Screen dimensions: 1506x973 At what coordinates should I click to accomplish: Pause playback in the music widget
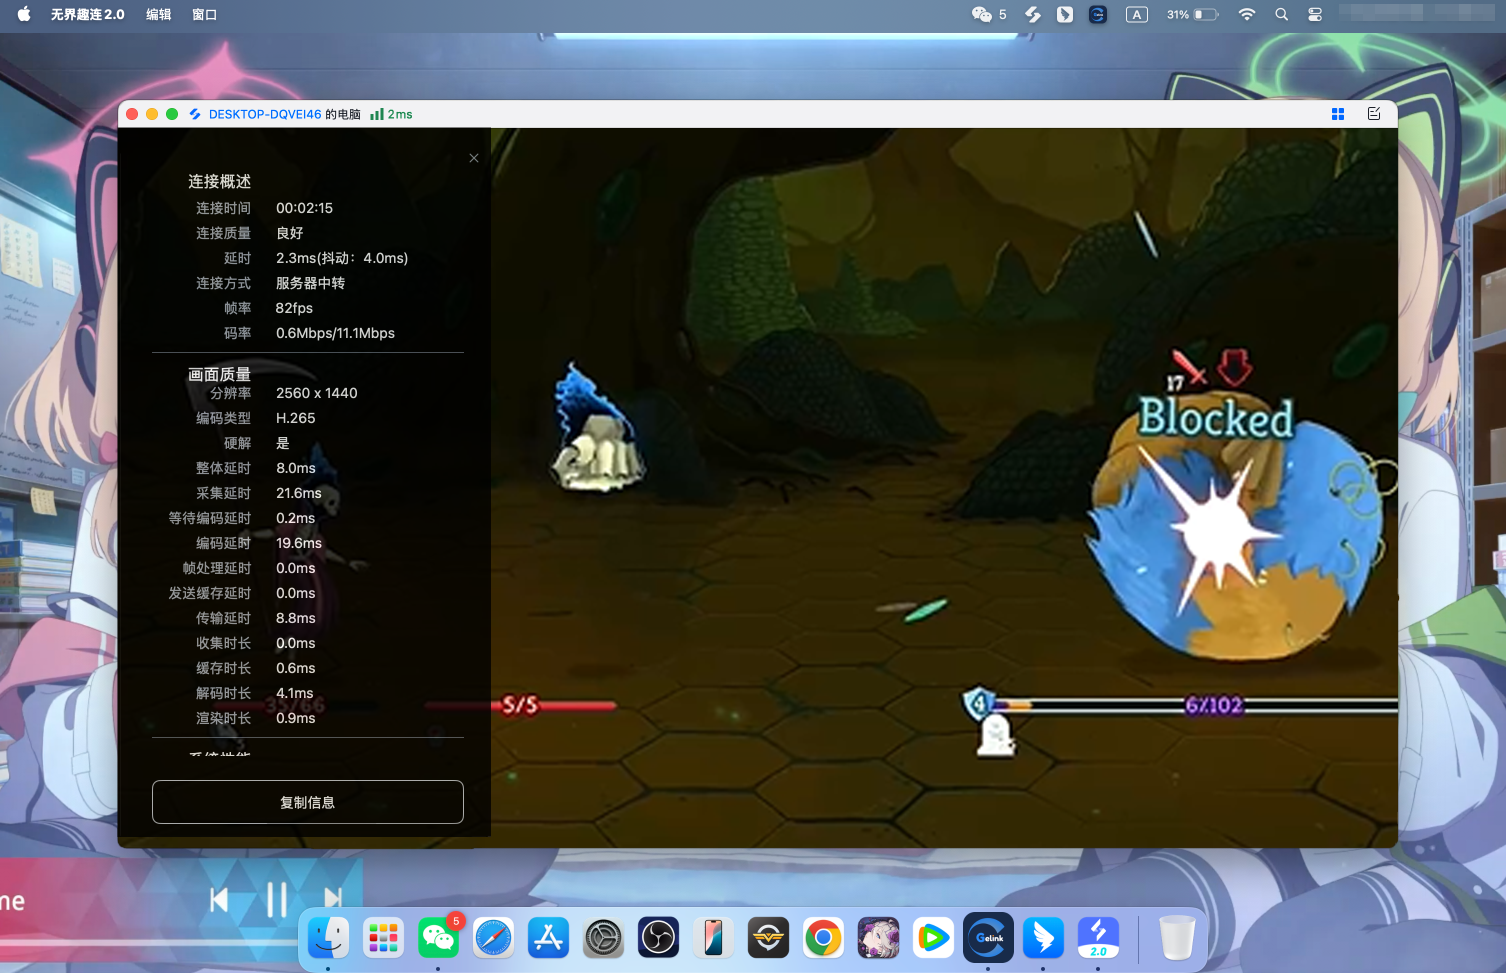point(277,900)
